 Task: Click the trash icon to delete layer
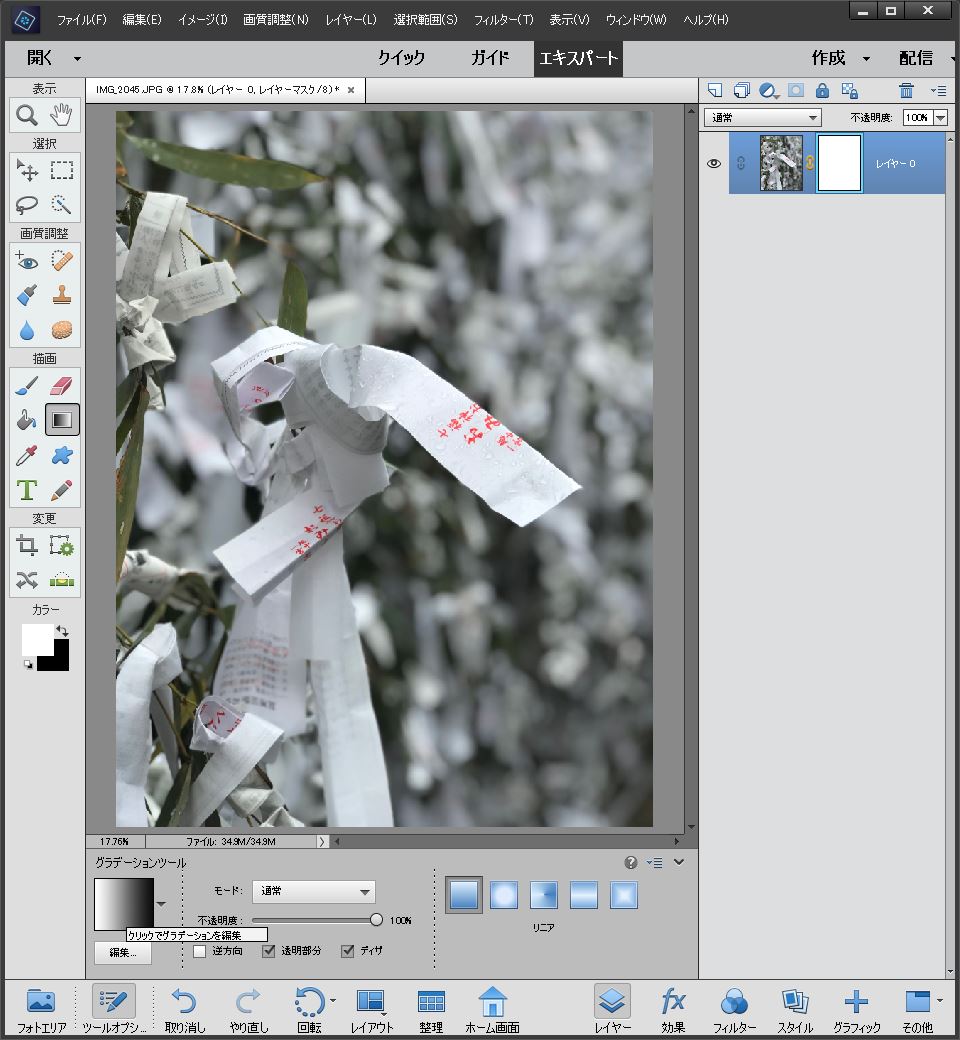(x=906, y=90)
